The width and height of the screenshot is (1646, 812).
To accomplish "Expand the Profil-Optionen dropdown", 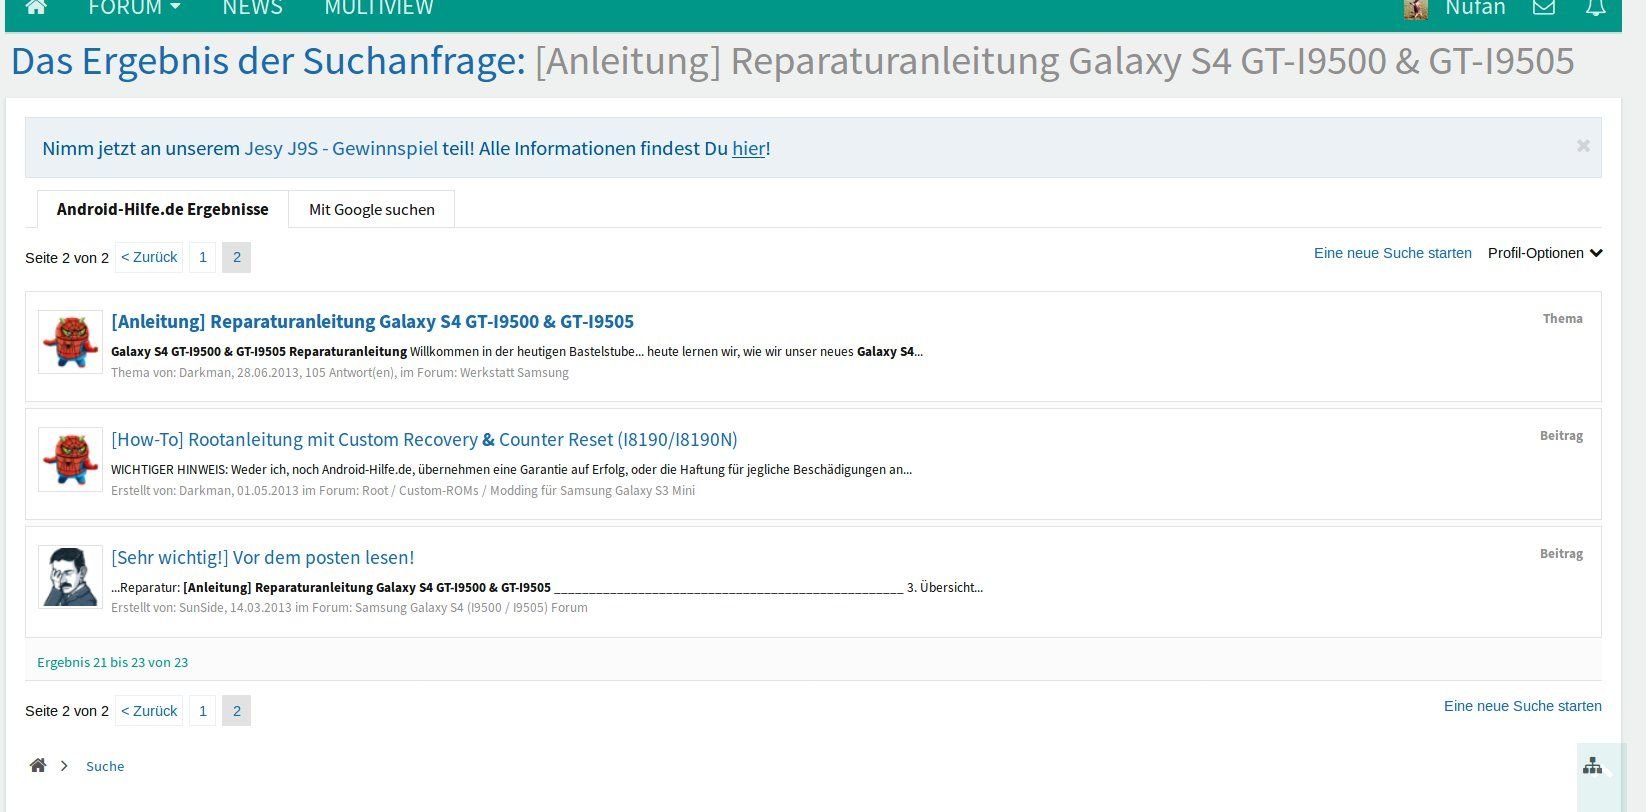I will click(x=1545, y=253).
